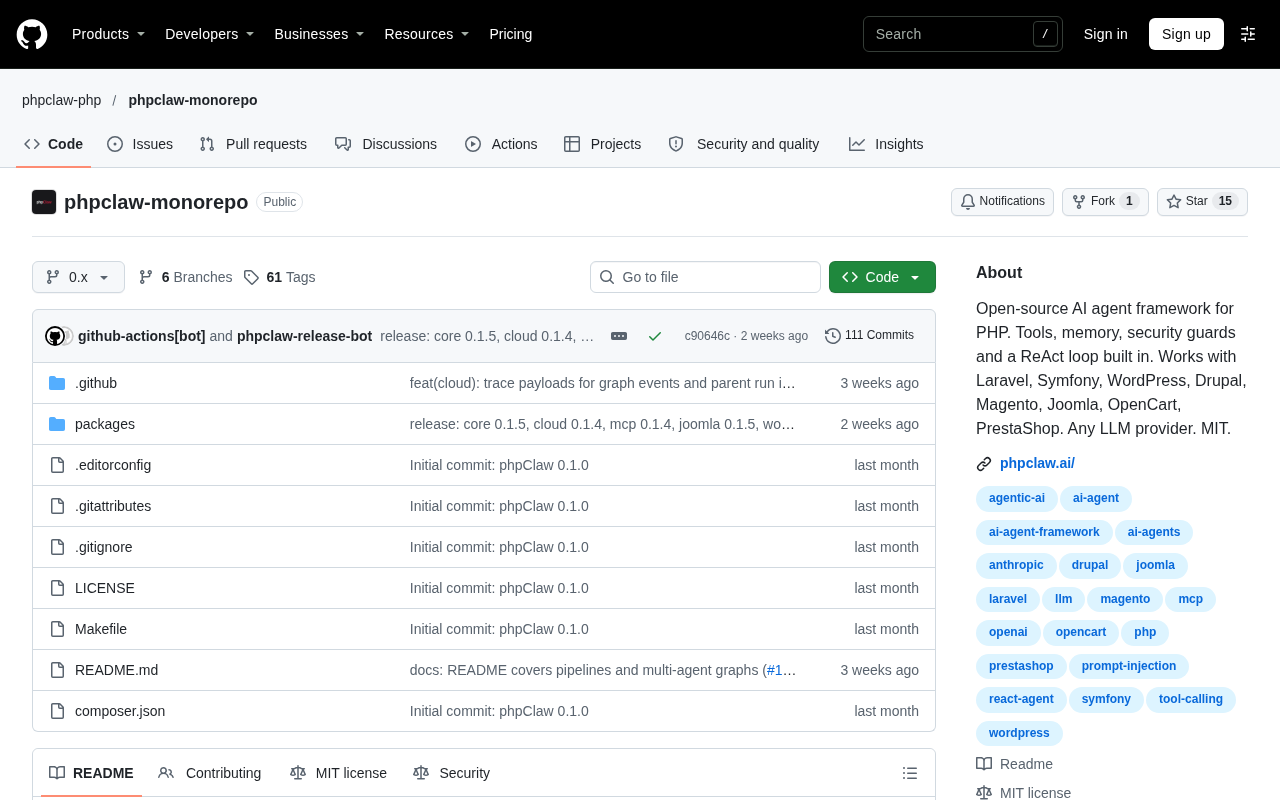Image resolution: width=1280 pixels, height=800 pixels.
Task: Click the Go to file field
Action: coord(705,277)
